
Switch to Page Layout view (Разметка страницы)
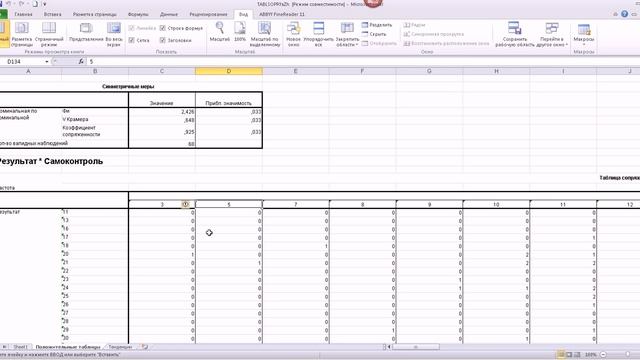point(22,34)
